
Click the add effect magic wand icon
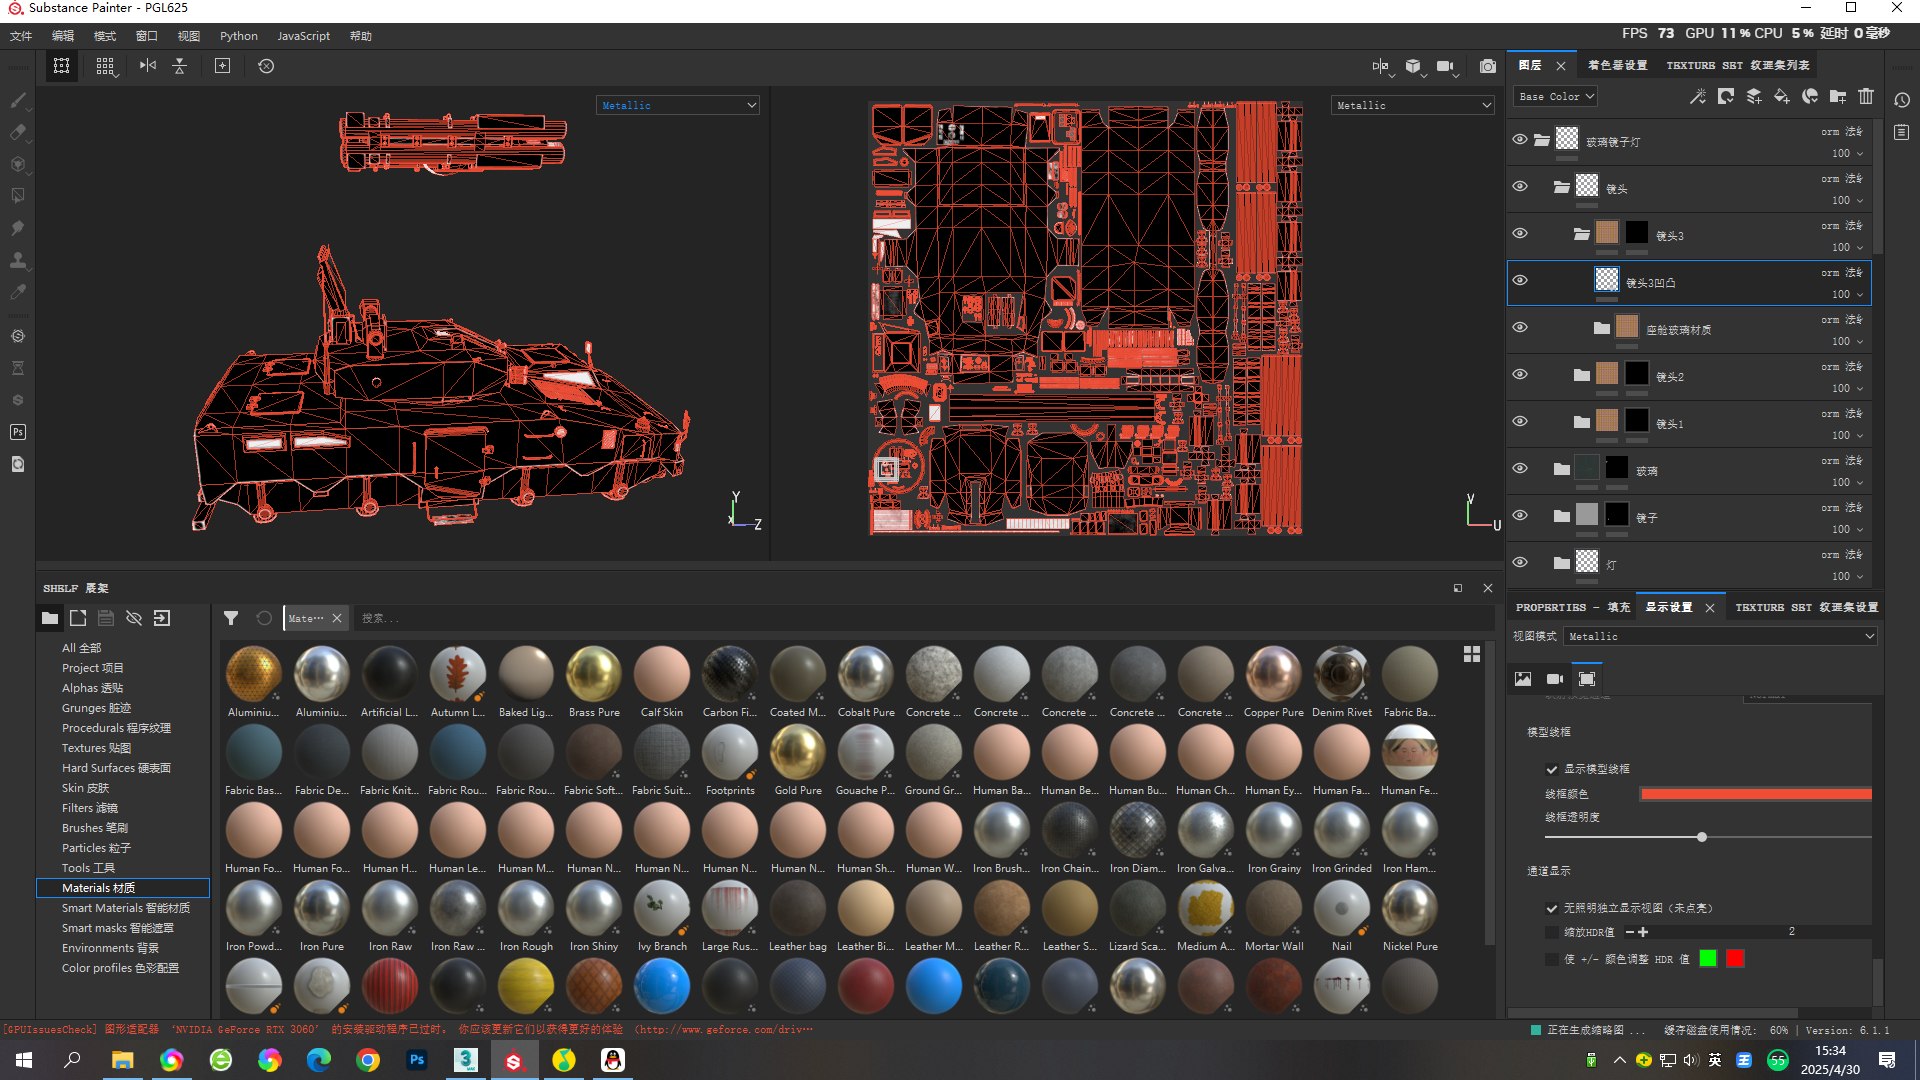coord(1698,97)
